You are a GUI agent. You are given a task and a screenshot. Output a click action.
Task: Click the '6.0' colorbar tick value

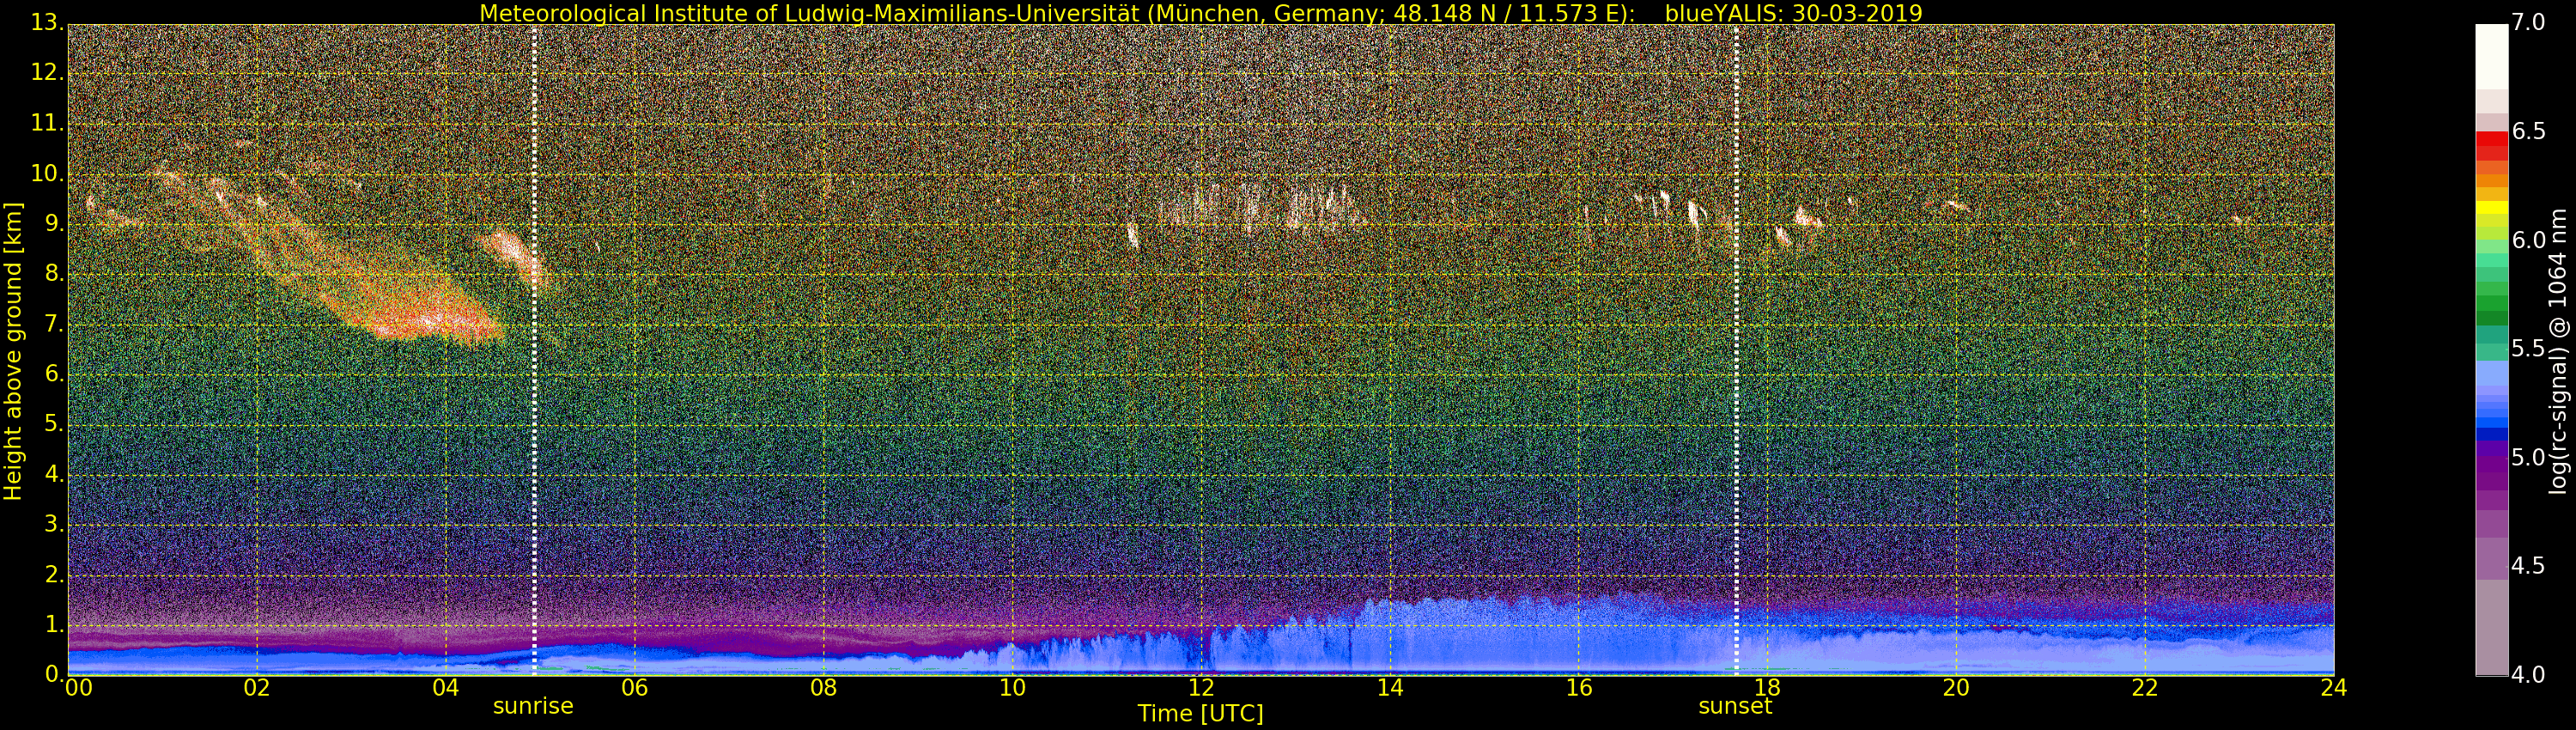pos(2527,240)
